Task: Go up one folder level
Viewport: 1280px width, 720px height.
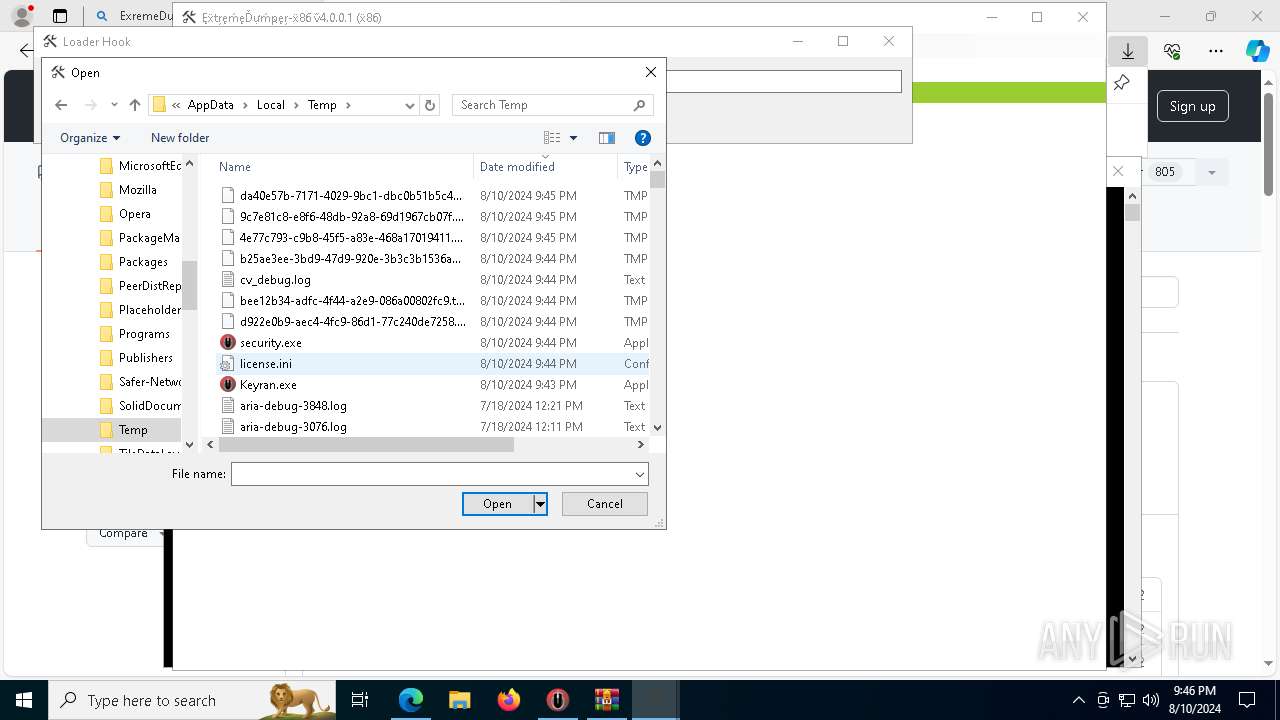Action: click(135, 105)
